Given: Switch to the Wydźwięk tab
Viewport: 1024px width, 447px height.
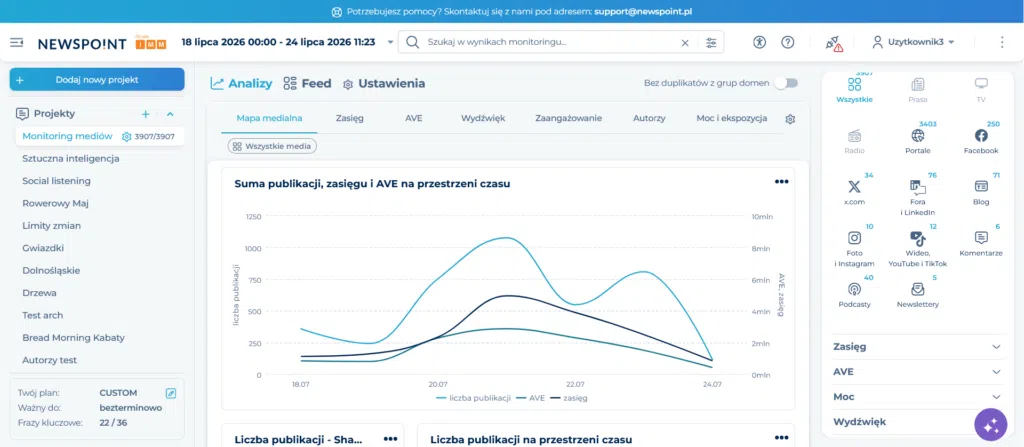Looking at the screenshot, I should [x=483, y=118].
